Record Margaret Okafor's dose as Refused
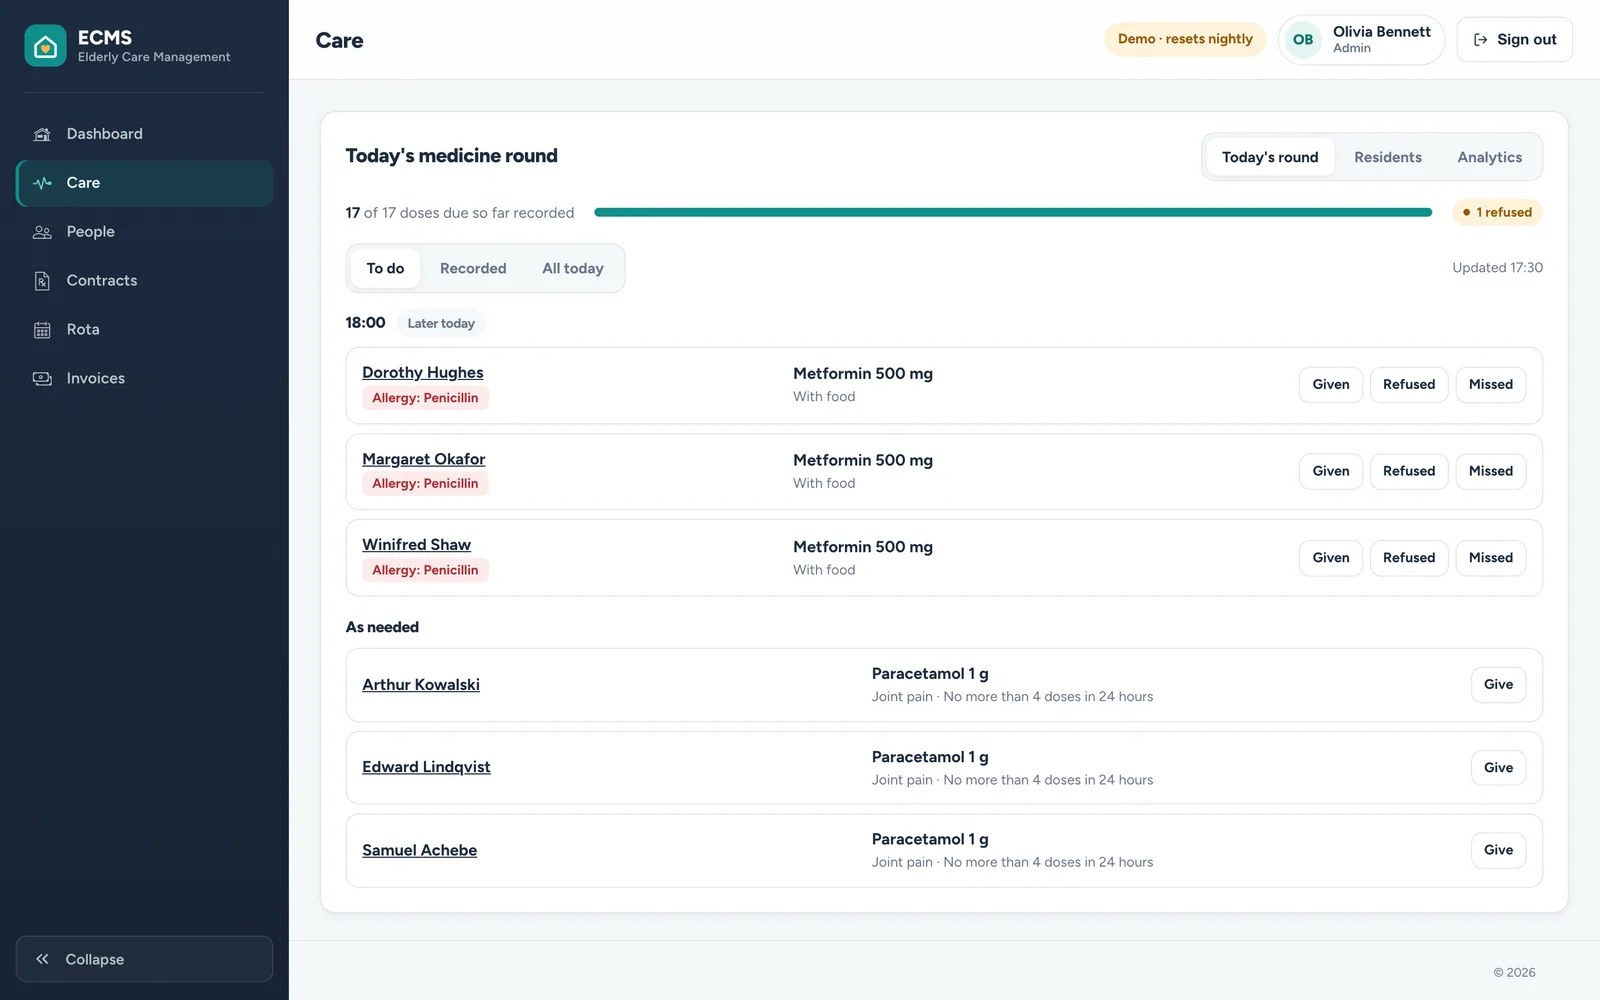Viewport: 1600px width, 1000px height. [1409, 471]
